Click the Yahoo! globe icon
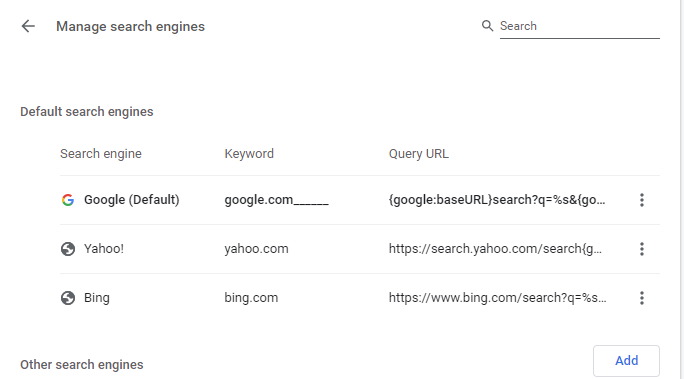This screenshot has height=379, width=684. [68, 249]
